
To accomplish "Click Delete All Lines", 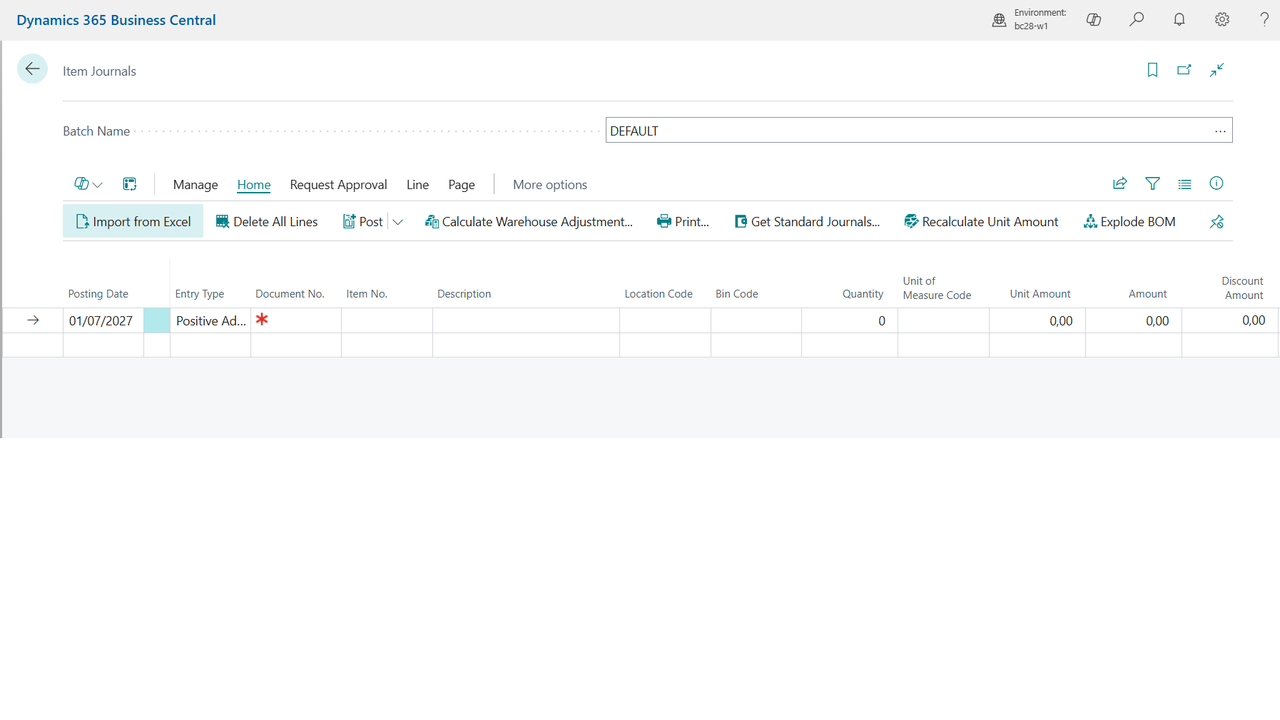I will click(x=267, y=222).
